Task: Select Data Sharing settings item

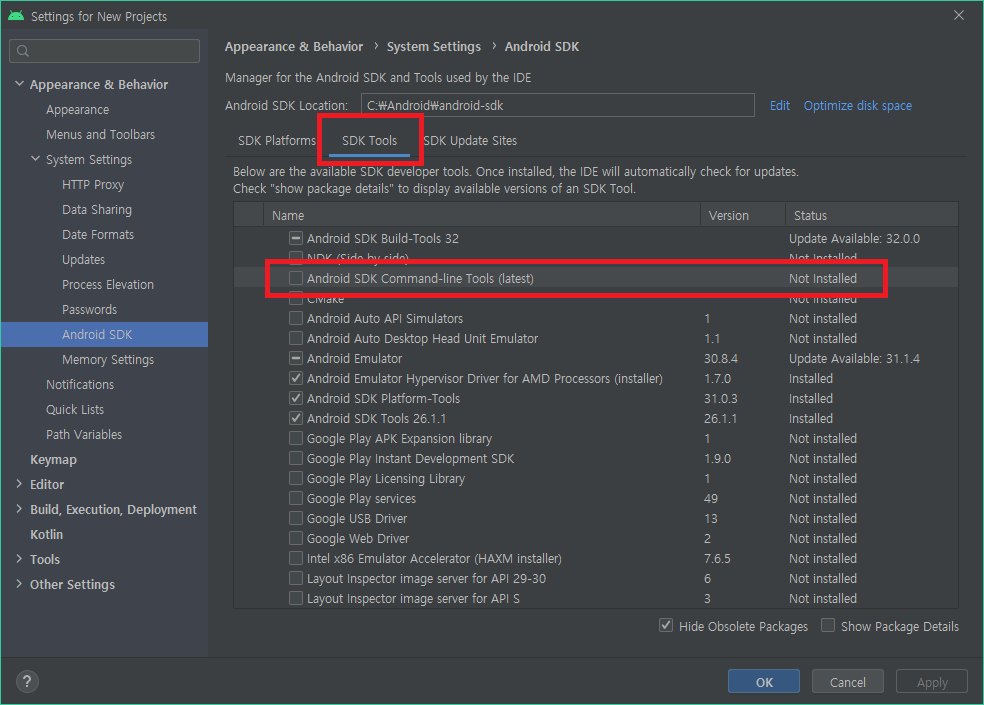Action: click(x=97, y=210)
